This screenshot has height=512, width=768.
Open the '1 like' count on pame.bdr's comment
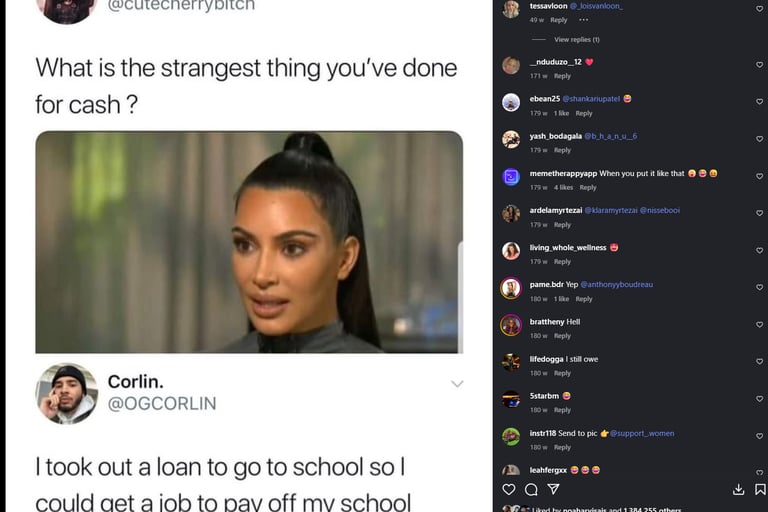[x=561, y=299]
